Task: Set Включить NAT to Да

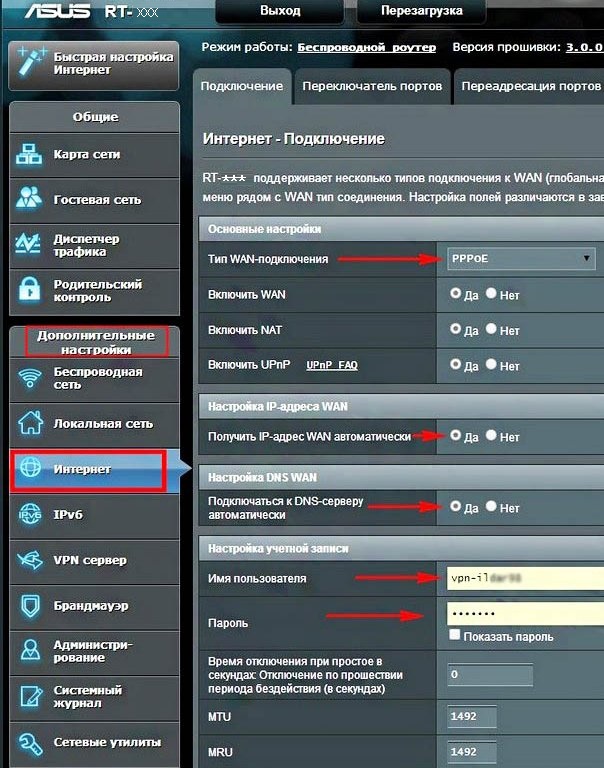Action: [x=456, y=329]
